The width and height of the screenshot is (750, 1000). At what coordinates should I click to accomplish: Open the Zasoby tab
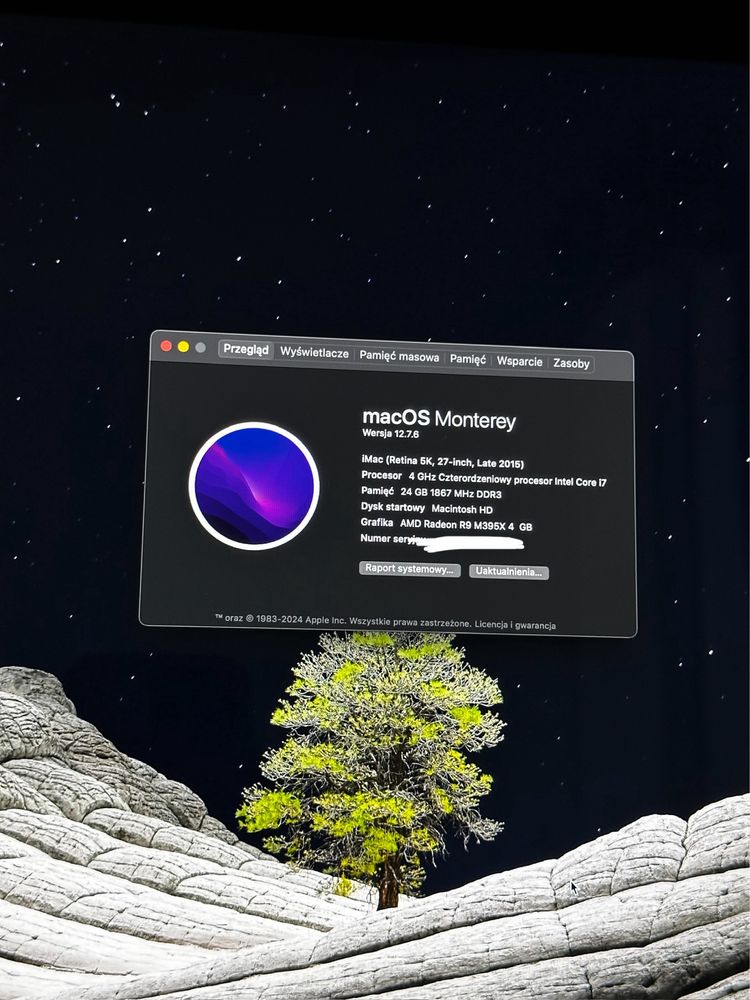click(x=571, y=364)
